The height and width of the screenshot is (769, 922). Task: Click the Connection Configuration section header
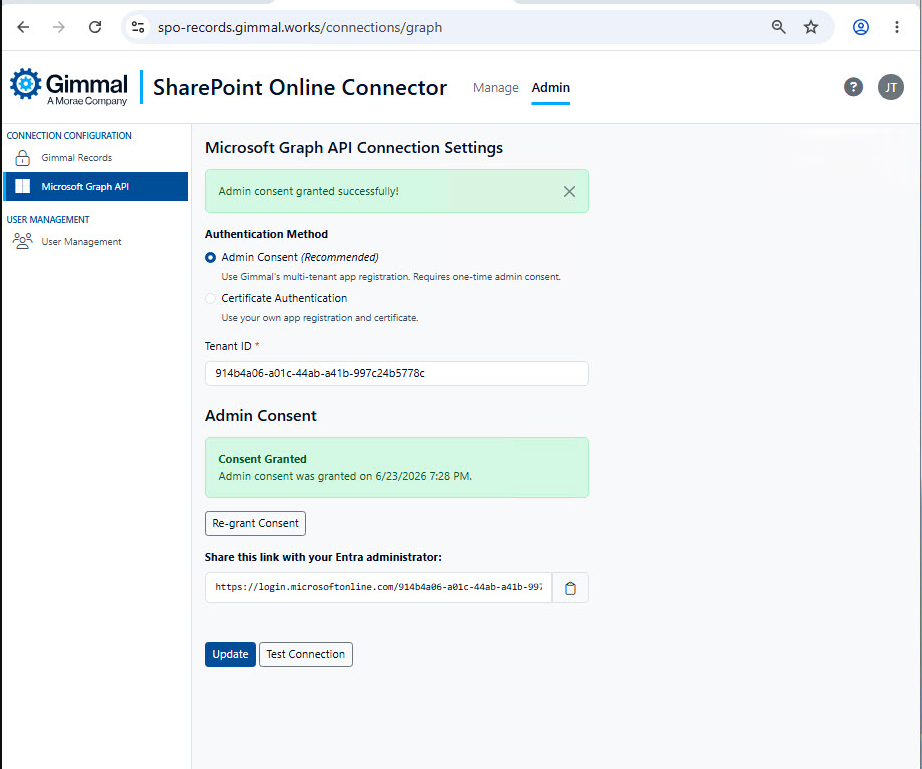(69, 135)
